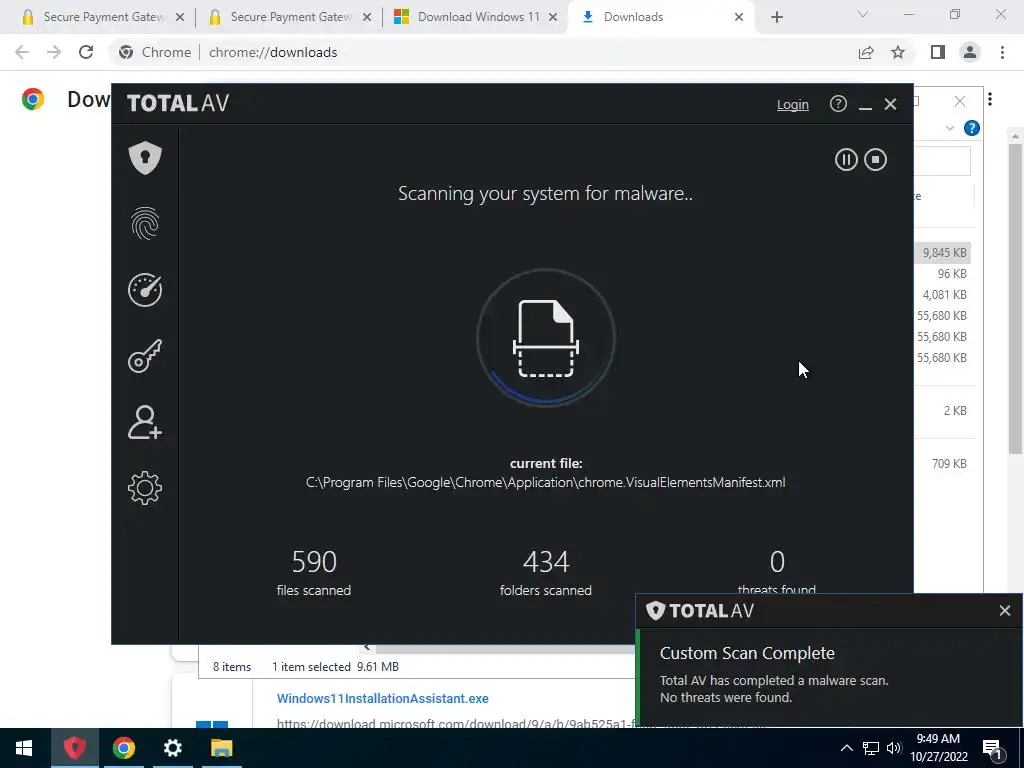Click the Login link in TotalAV
Screen dimensions: 1024x768
coord(792,104)
